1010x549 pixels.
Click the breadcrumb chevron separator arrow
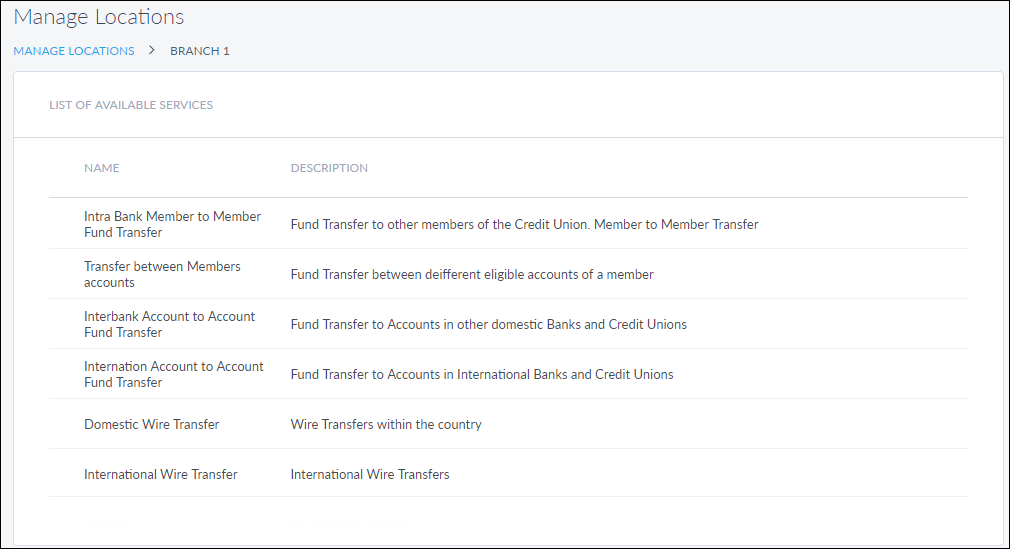152,50
